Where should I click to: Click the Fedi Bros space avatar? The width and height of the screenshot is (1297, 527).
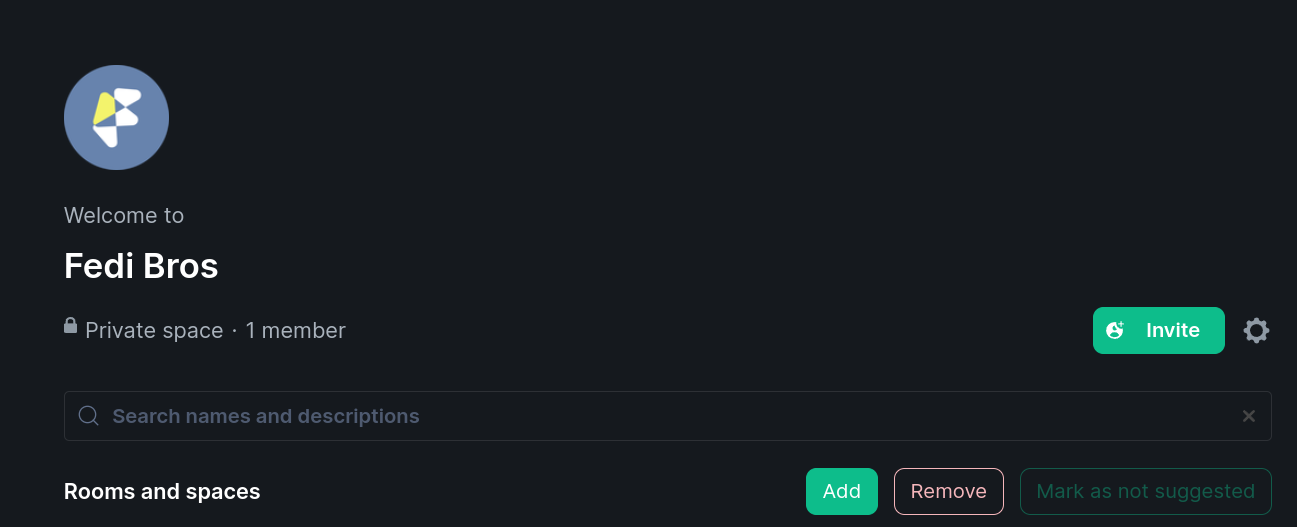point(116,117)
